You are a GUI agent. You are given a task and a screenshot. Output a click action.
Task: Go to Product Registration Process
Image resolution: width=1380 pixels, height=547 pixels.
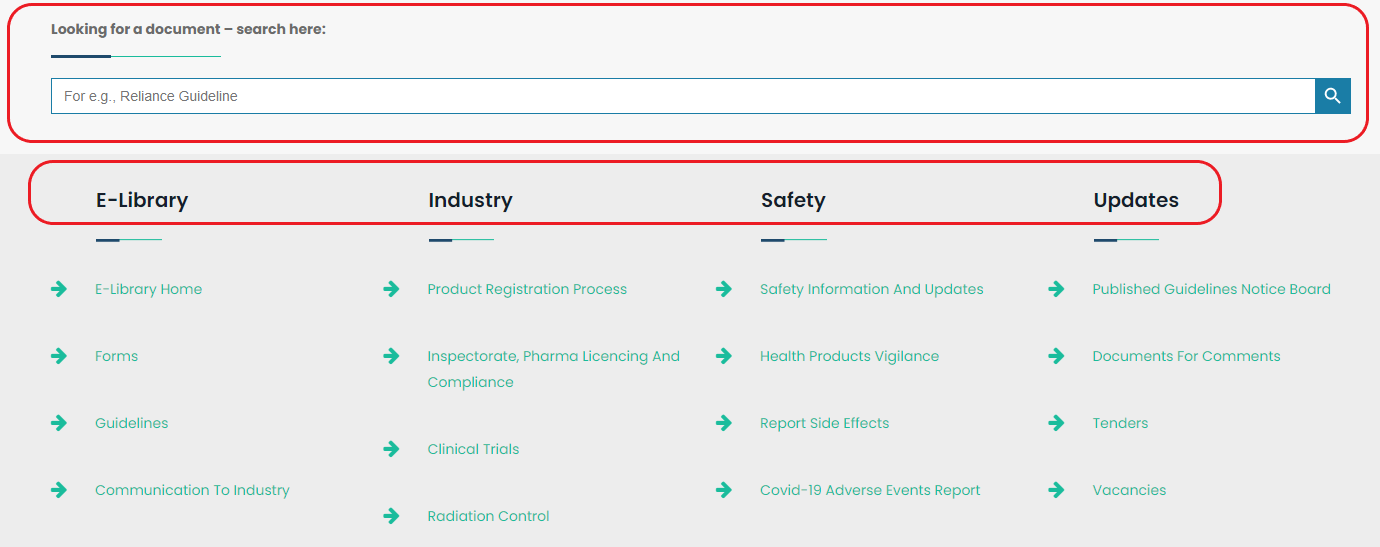[x=527, y=289]
